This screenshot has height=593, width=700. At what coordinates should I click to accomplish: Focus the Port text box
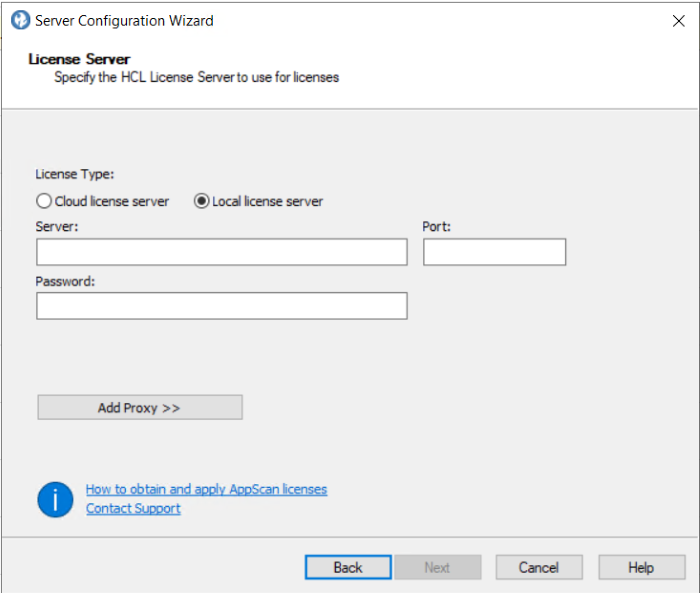point(495,252)
